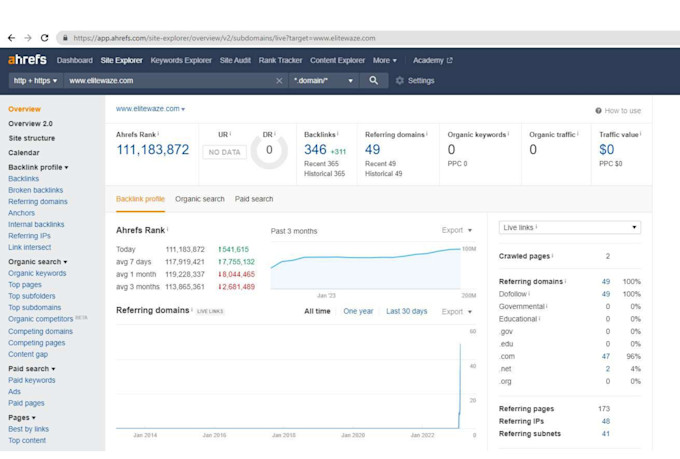Click the 111,183,872 Ahrefs Rank value
This screenshot has width=680, height=459.
(153, 150)
